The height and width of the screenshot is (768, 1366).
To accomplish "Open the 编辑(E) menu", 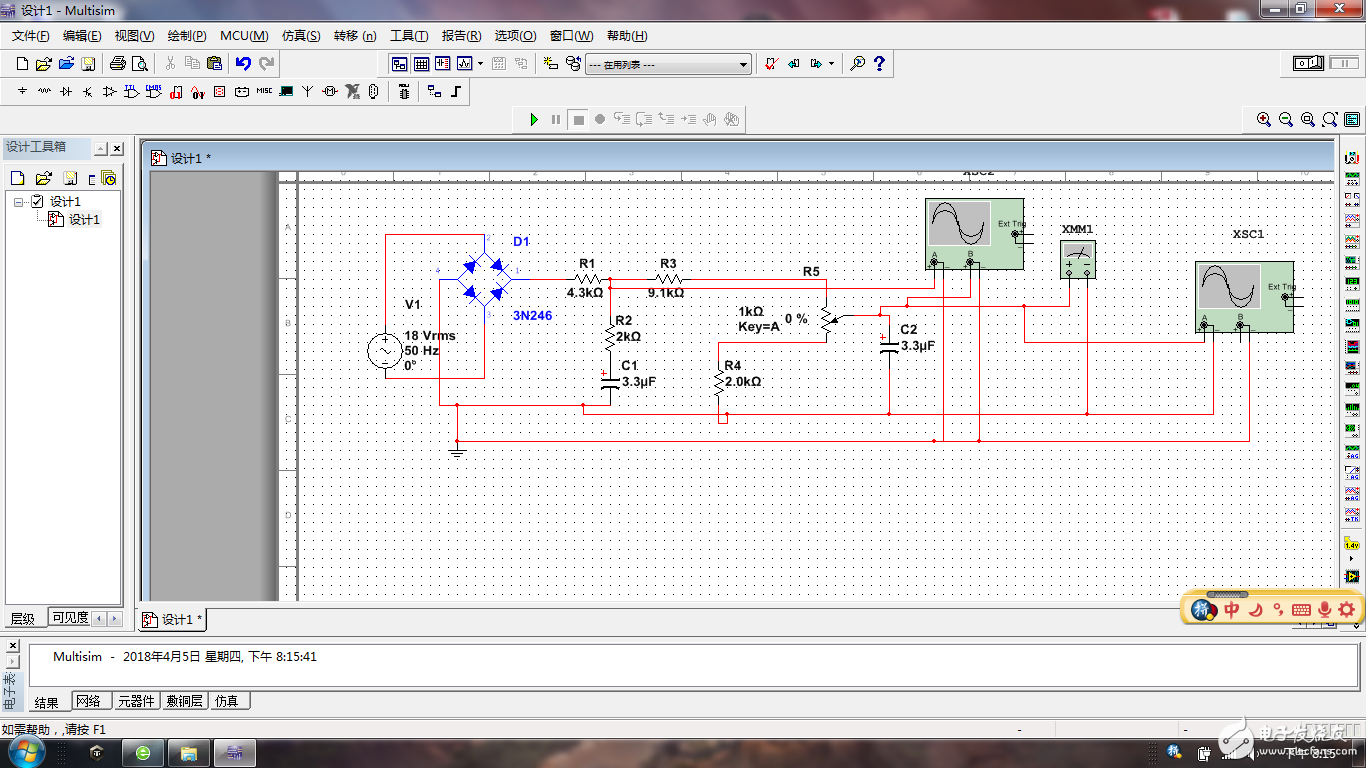I will coord(82,35).
